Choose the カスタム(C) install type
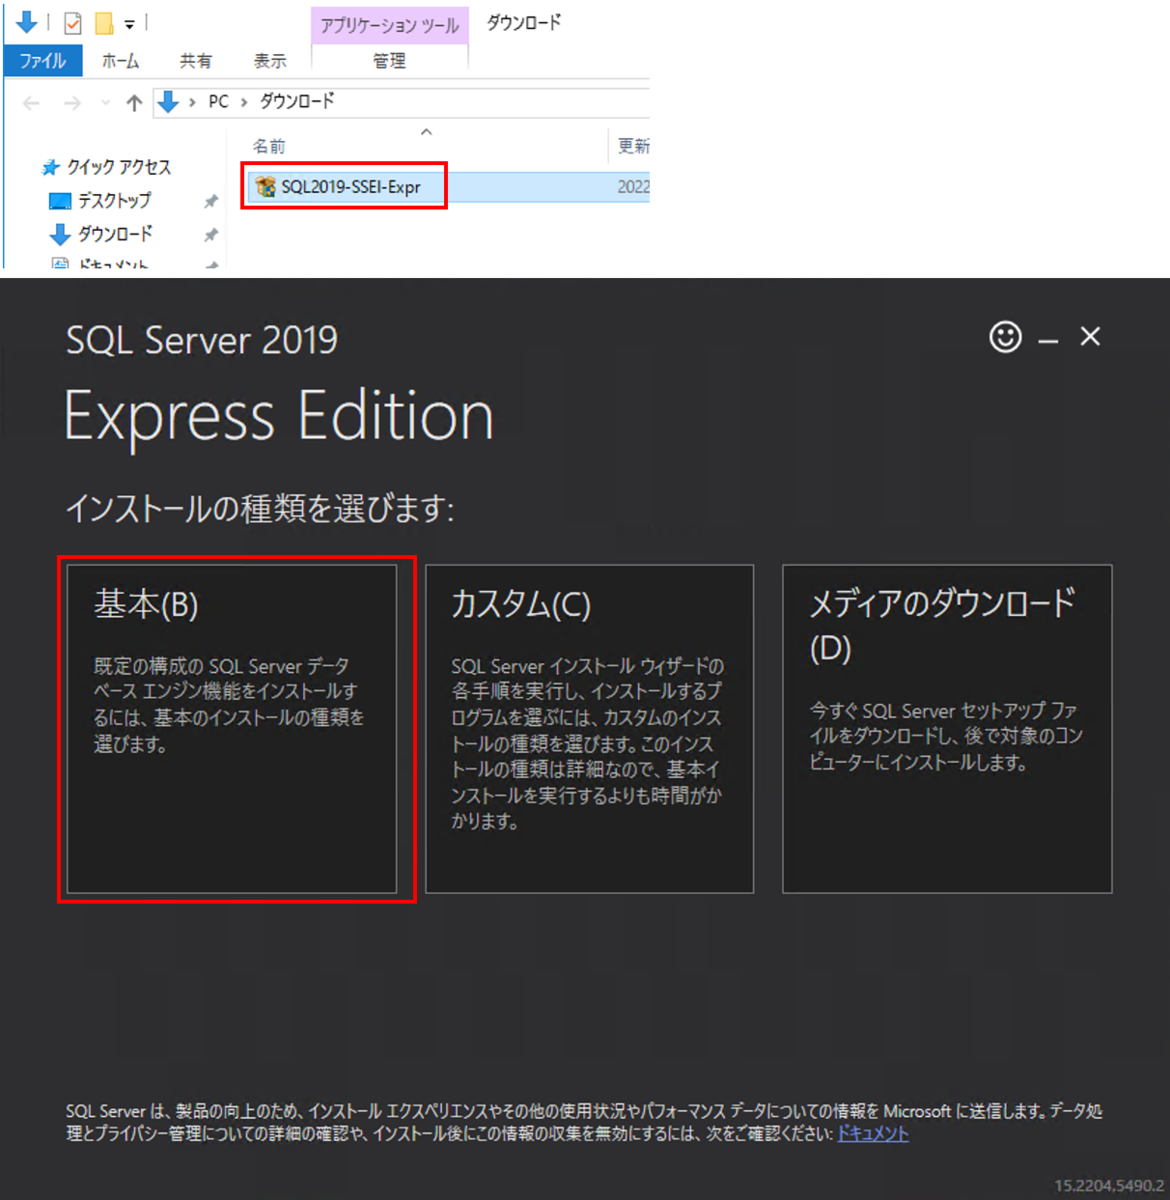 coord(589,729)
